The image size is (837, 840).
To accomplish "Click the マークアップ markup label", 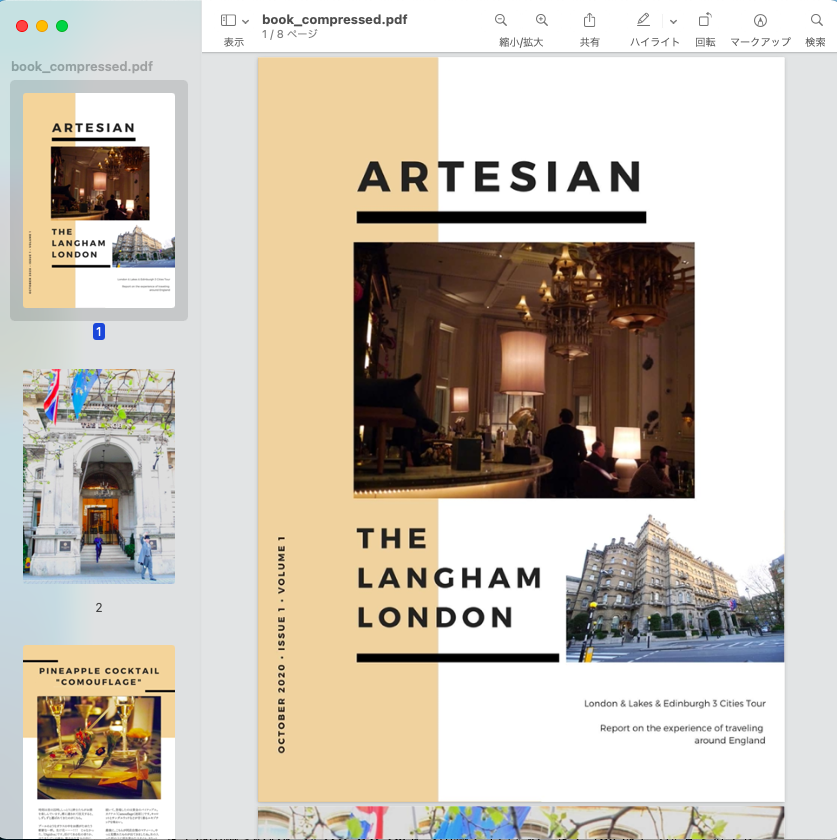I will [x=760, y=42].
